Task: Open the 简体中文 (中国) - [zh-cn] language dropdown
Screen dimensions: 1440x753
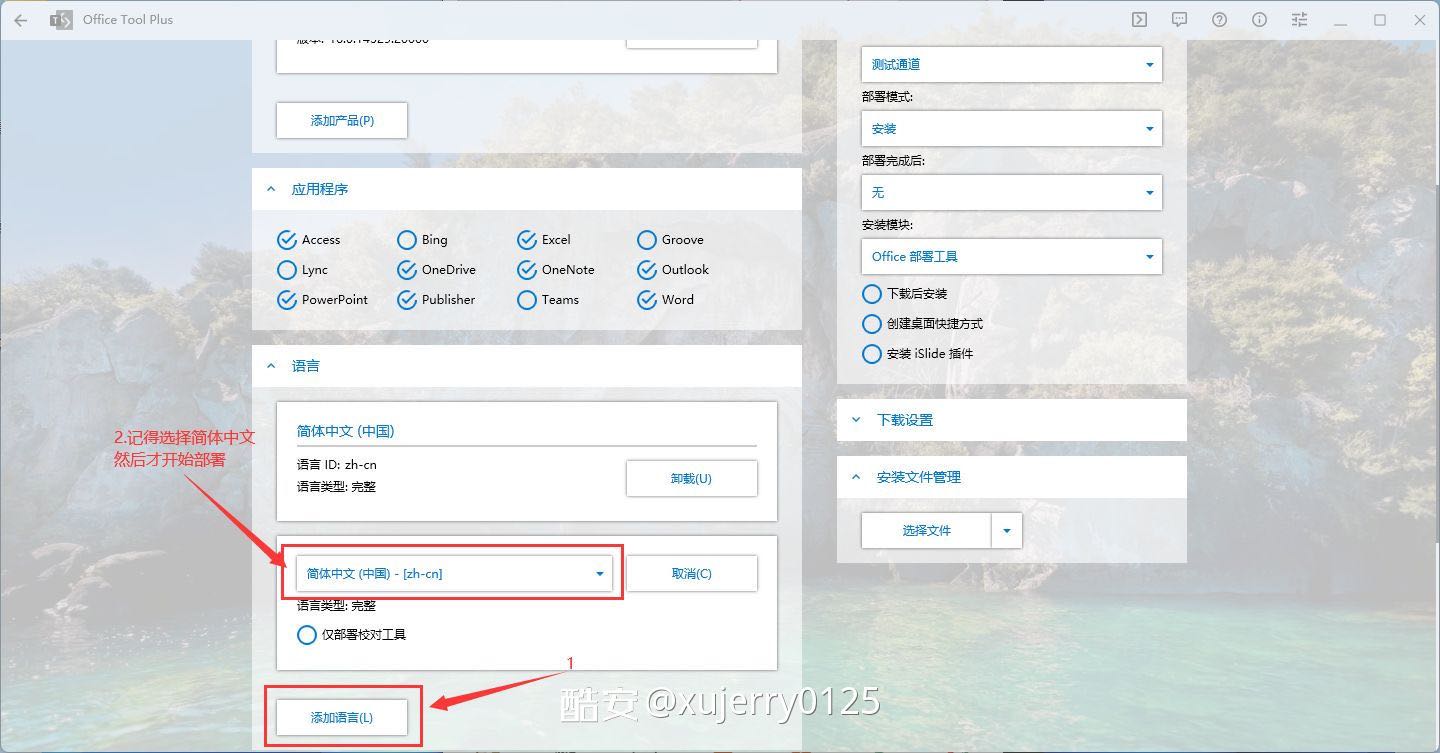Action: pos(454,574)
